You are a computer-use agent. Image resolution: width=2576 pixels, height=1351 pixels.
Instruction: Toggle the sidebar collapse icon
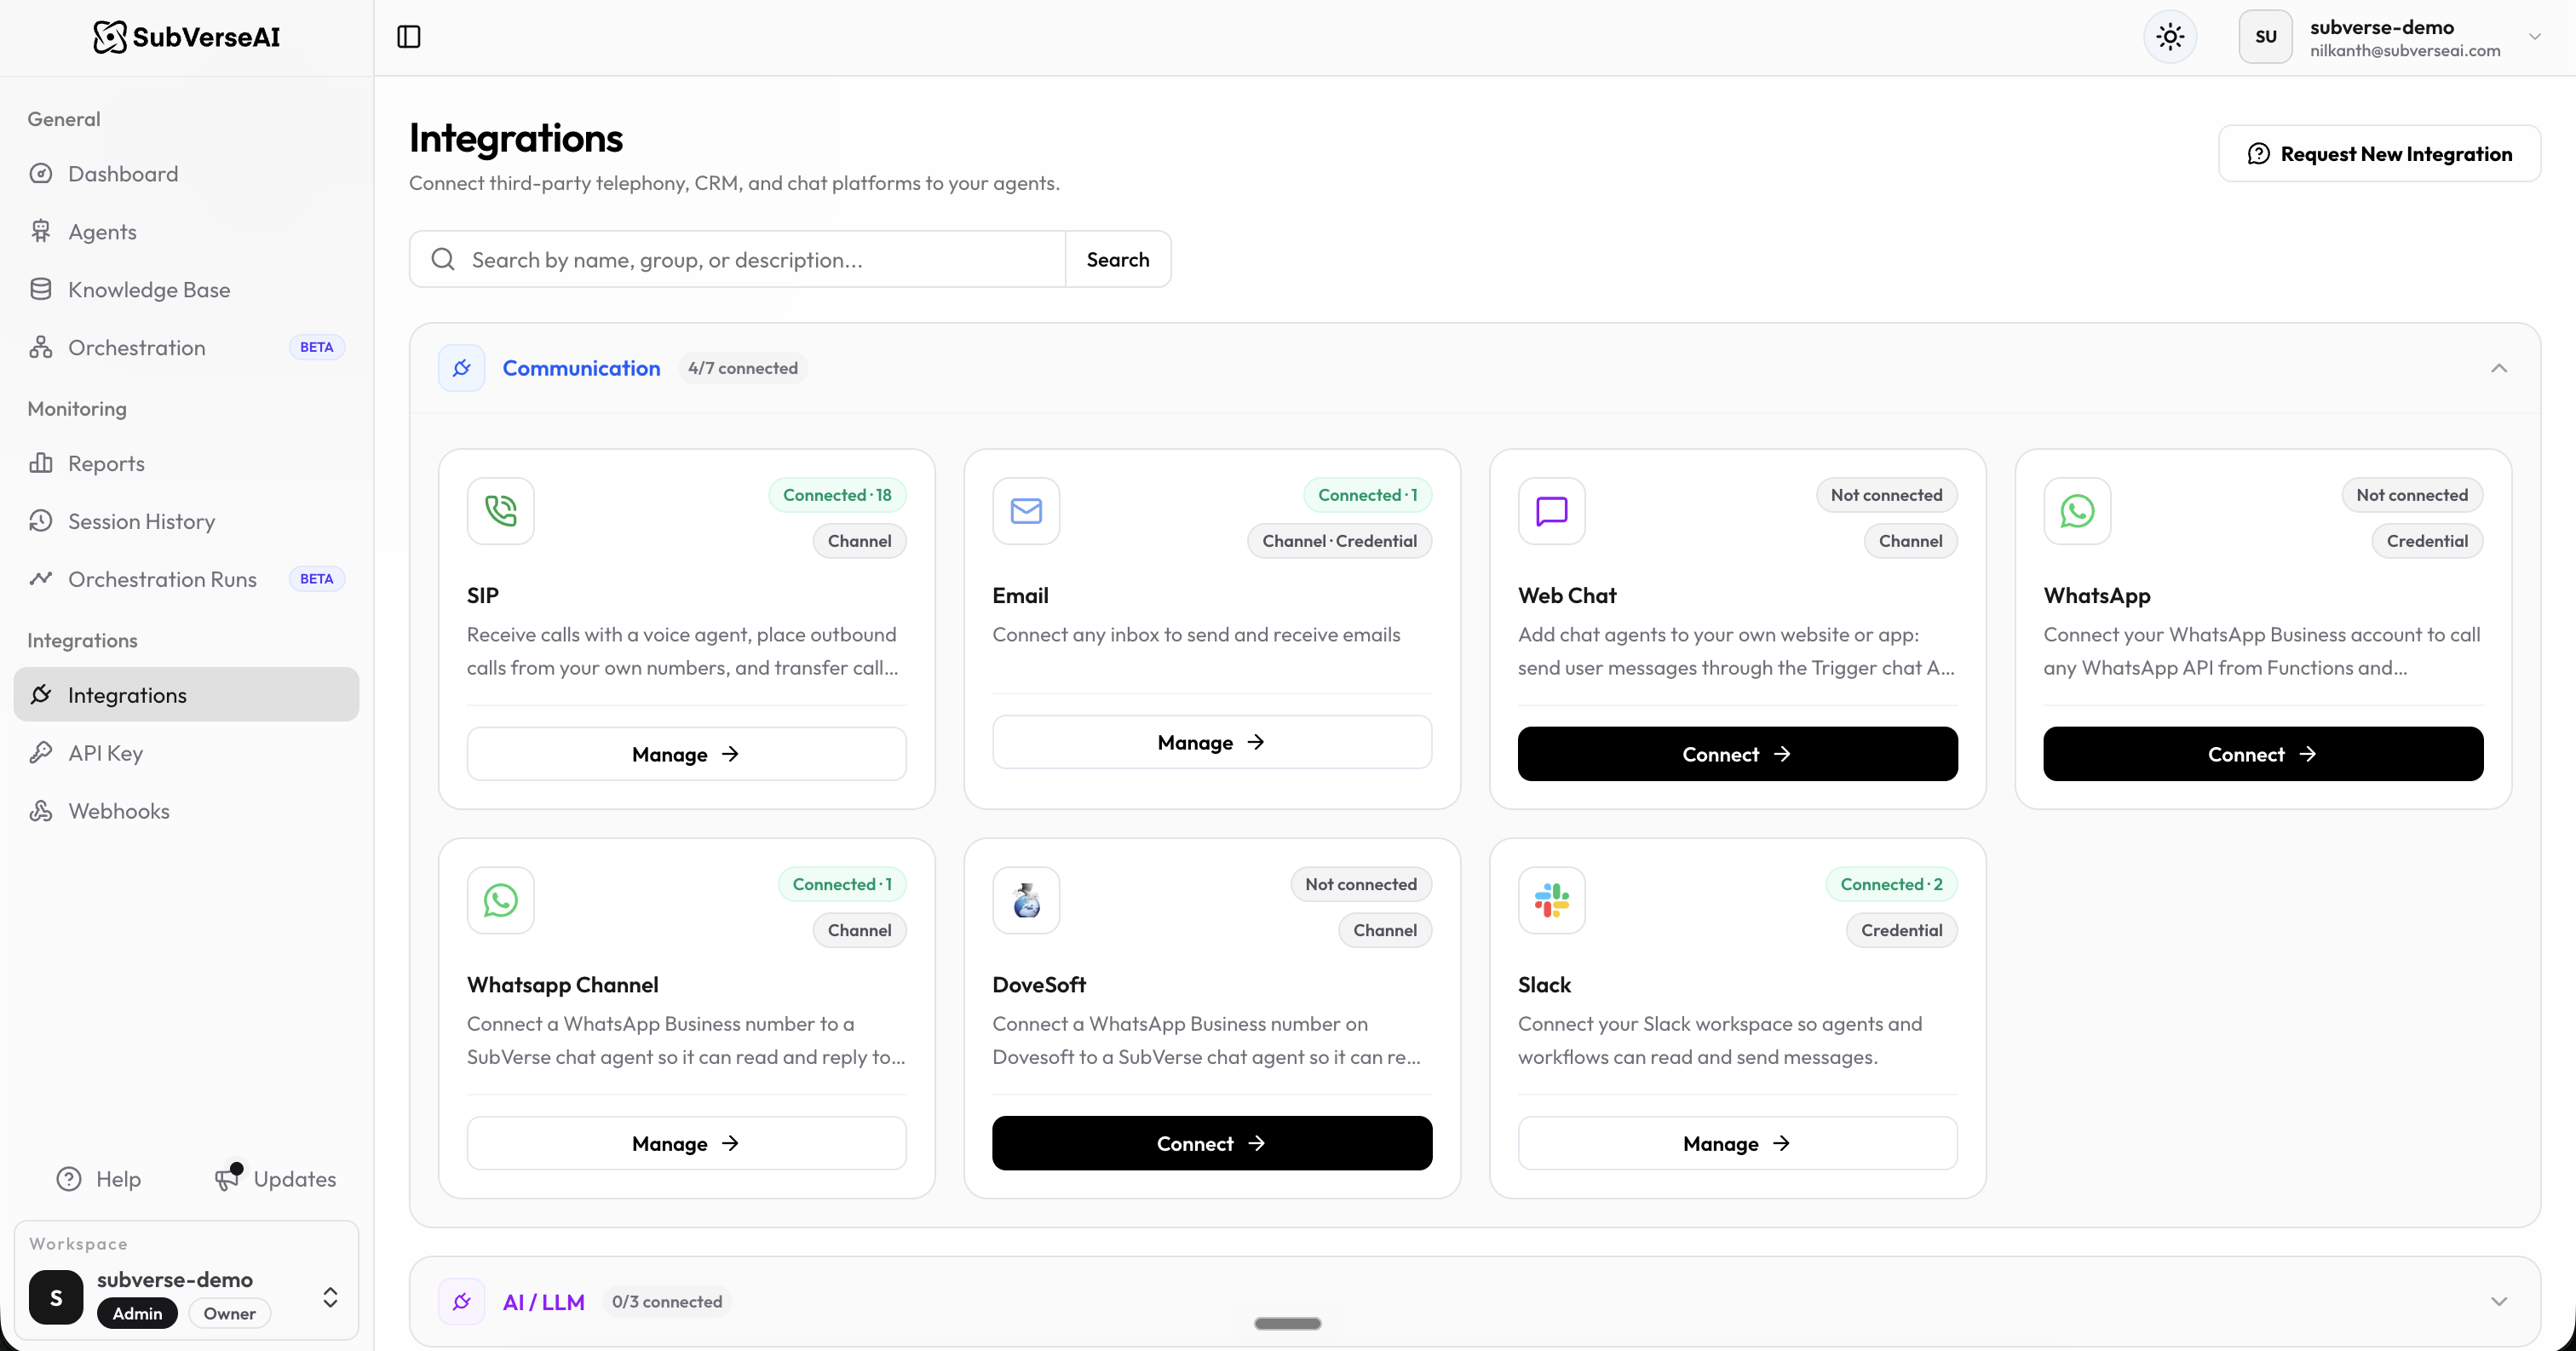pos(409,37)
